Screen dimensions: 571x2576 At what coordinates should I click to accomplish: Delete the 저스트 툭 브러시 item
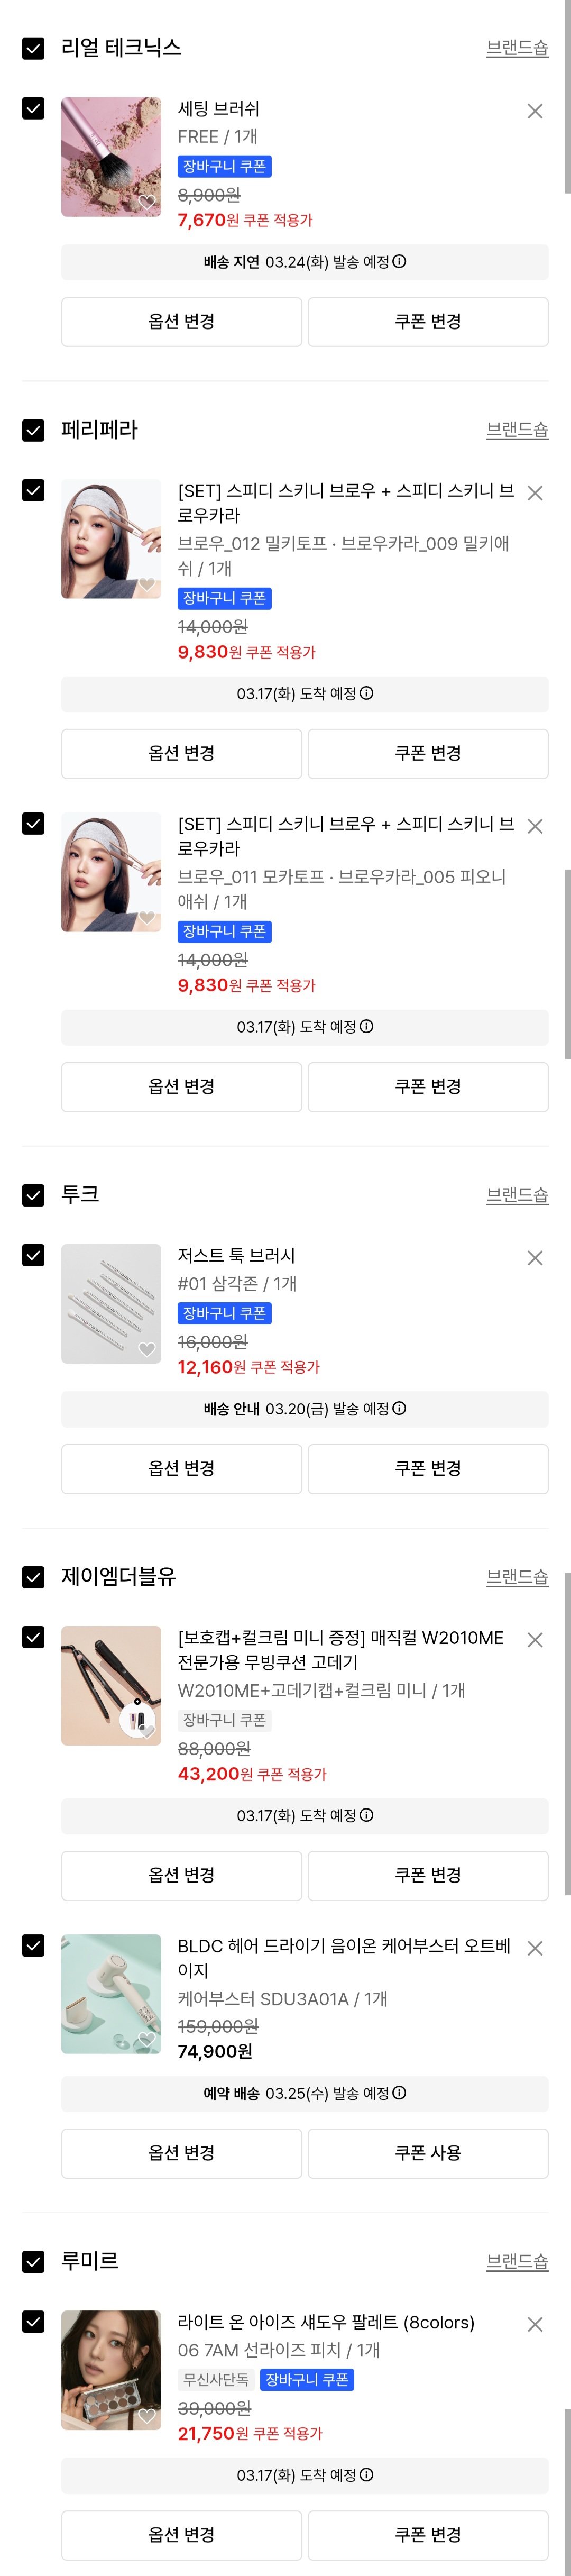click(x=535, y=1258)
